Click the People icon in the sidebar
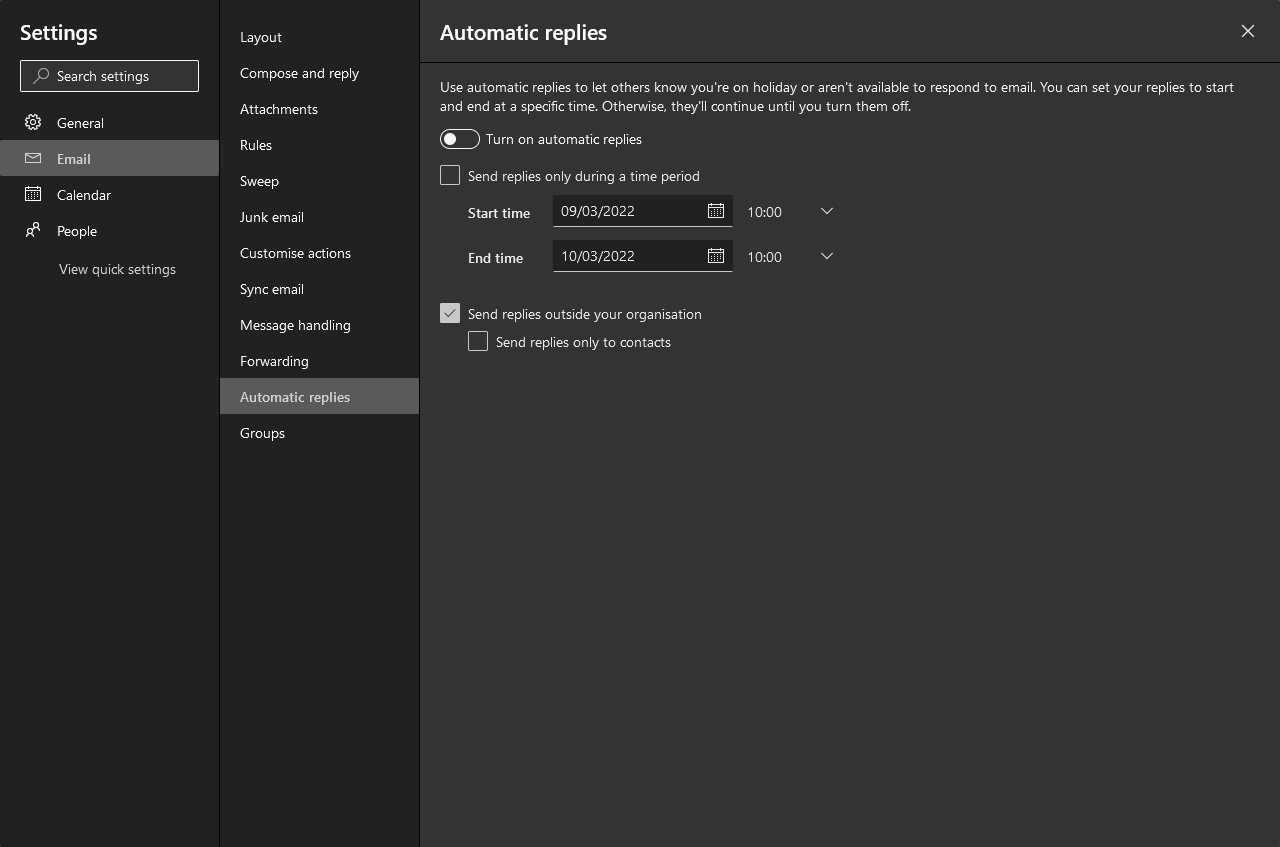 33,230
